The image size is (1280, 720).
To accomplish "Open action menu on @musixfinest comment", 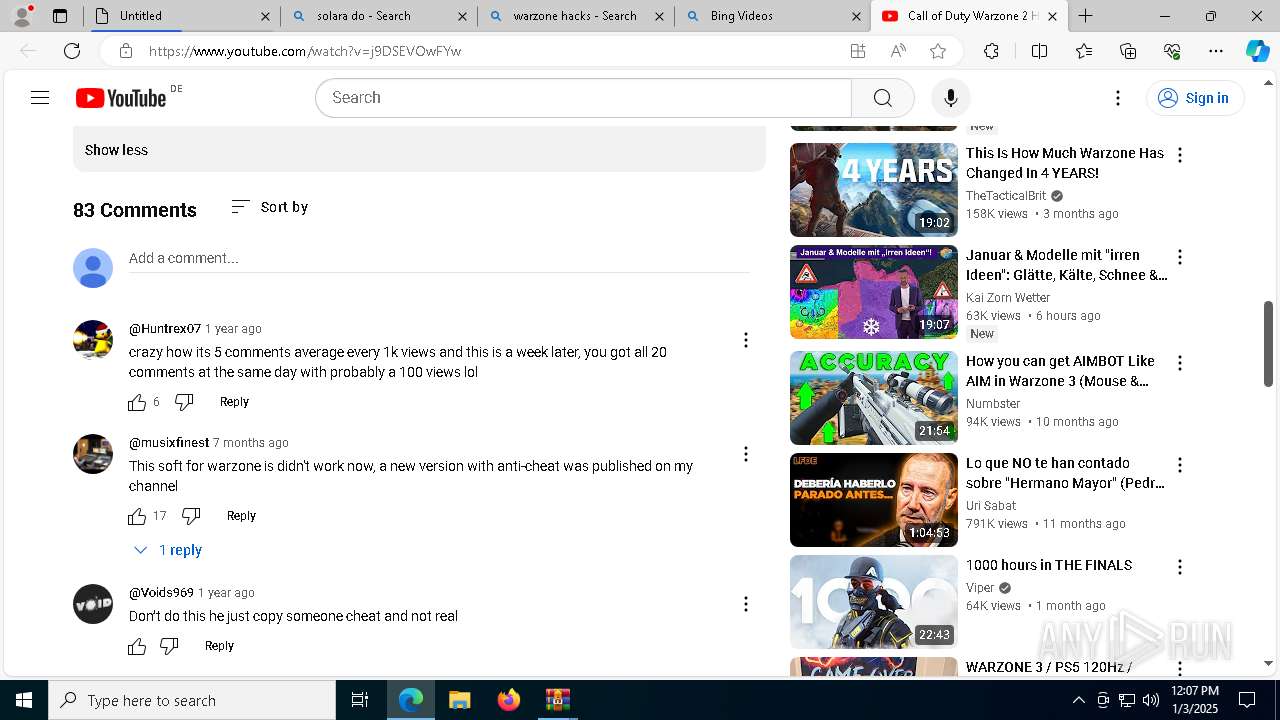I will [745, 454].
